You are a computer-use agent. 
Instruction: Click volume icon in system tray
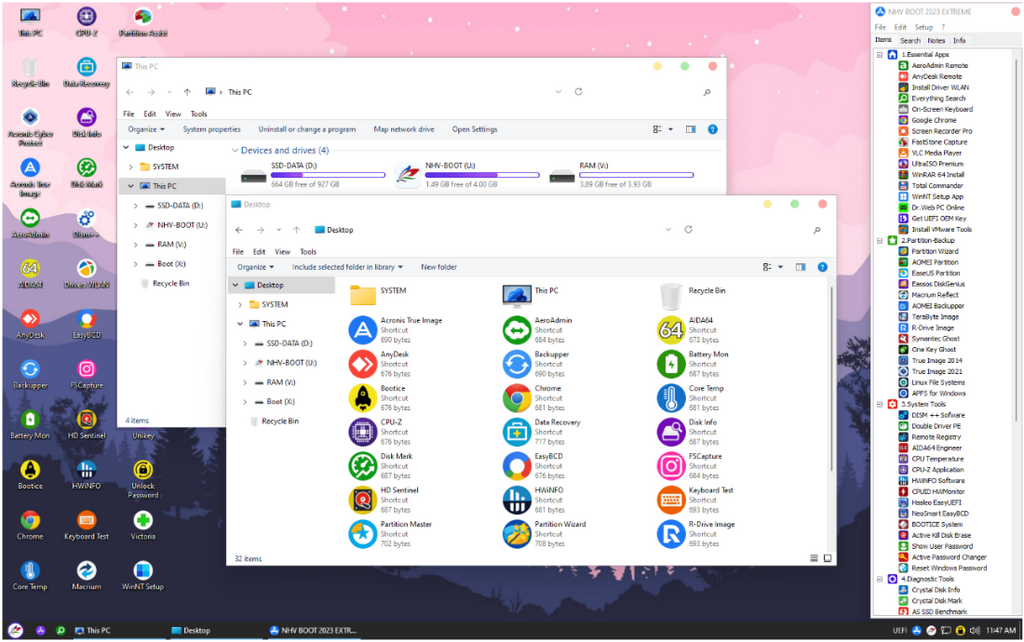[974, 630]
